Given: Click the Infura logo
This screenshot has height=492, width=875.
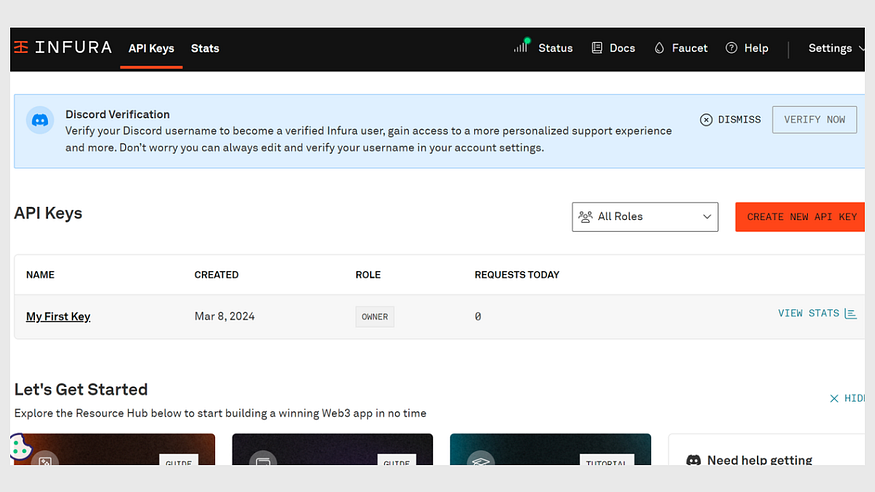Looking at the screenshot, I should tap(62, 47).
